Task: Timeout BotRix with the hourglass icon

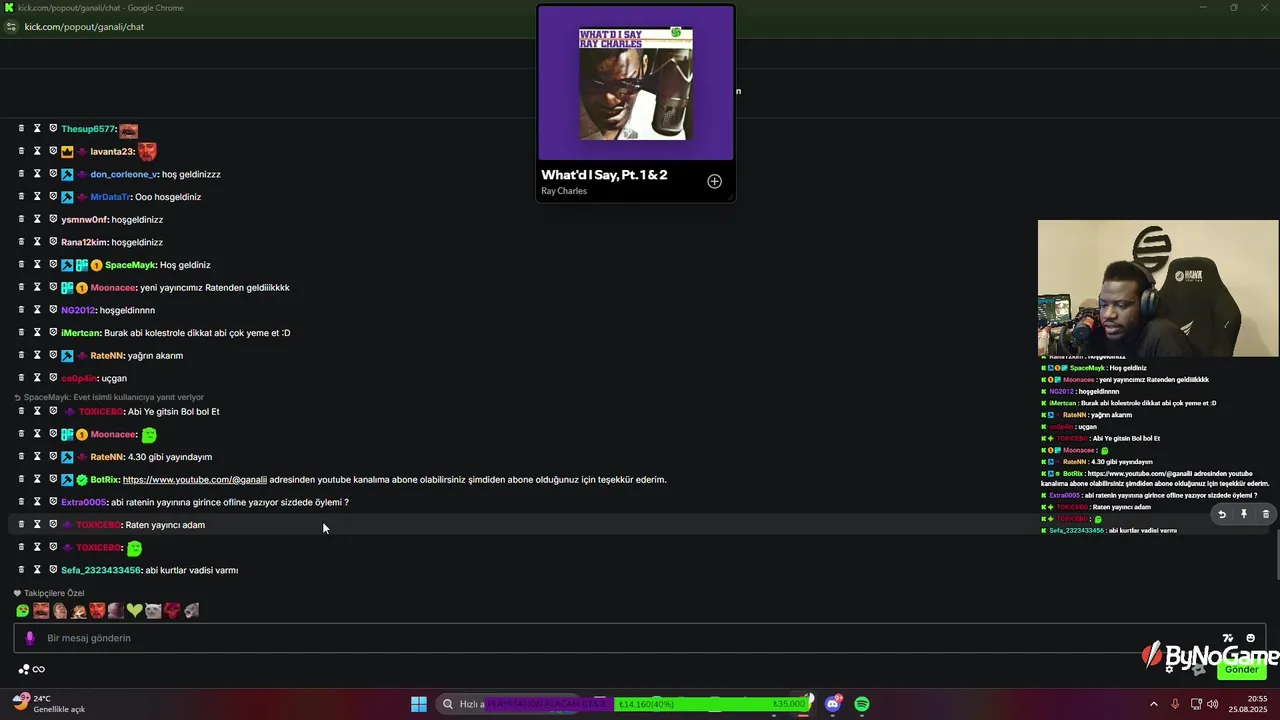Action: (x=37, y=479)
